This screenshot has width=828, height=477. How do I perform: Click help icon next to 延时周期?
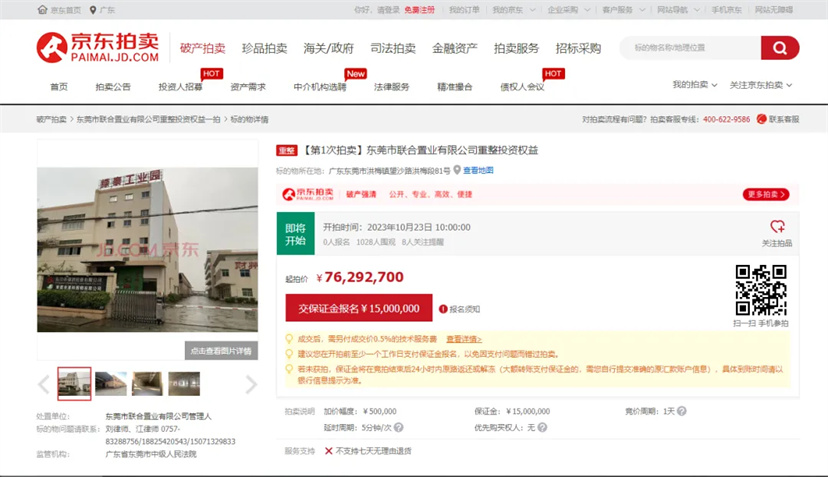[x=399, y=427]
